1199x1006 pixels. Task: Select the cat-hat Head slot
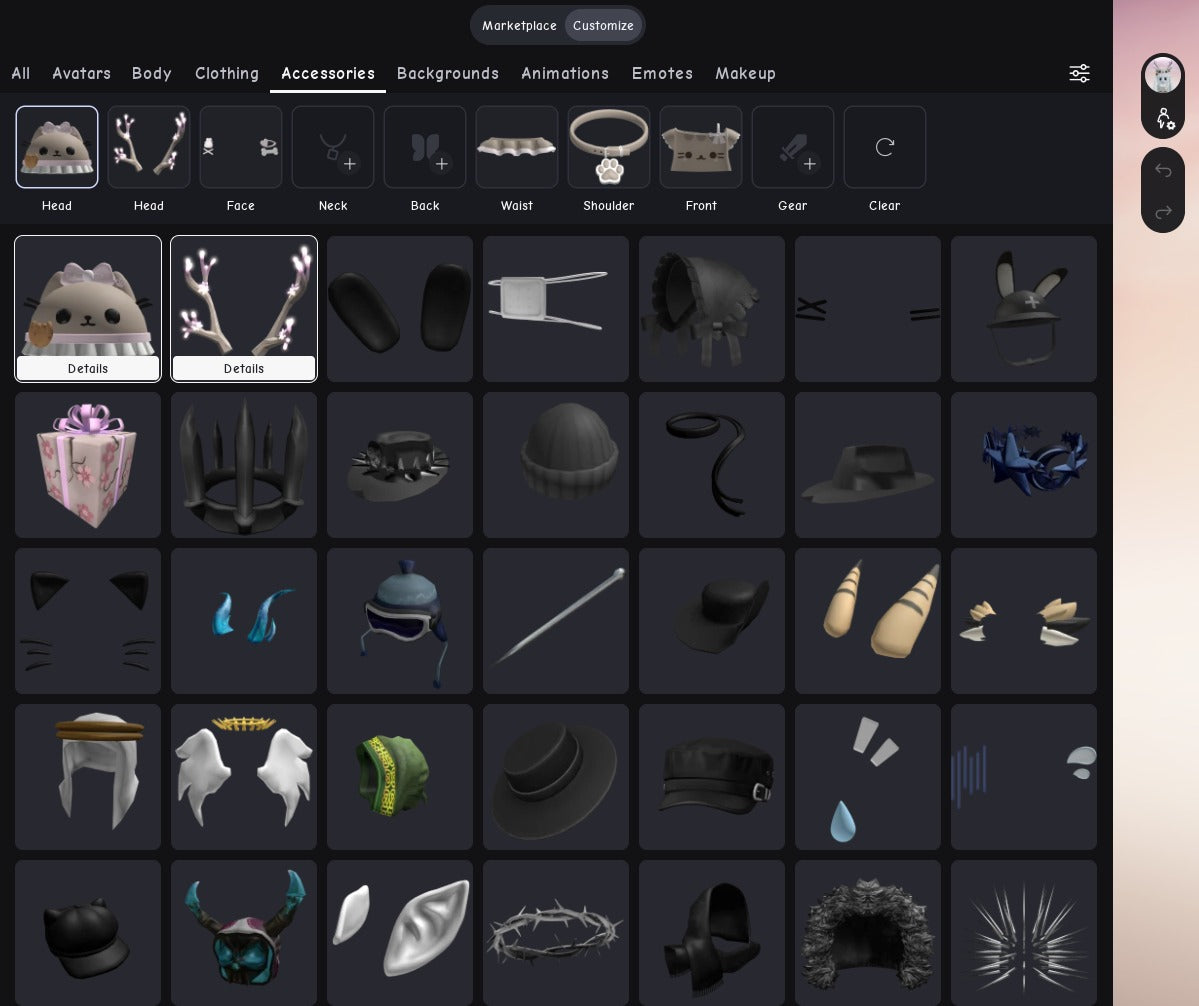click(x=57, y=147)
